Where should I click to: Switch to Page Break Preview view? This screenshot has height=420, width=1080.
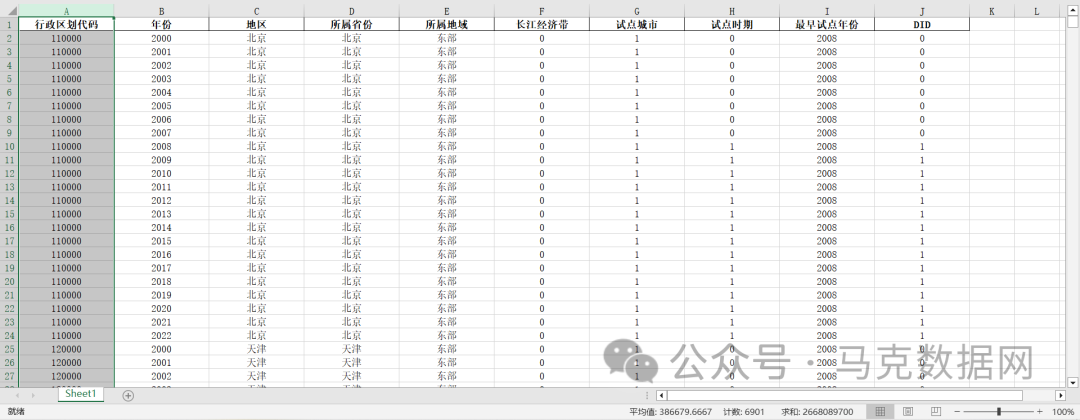[x=934, y=411]
